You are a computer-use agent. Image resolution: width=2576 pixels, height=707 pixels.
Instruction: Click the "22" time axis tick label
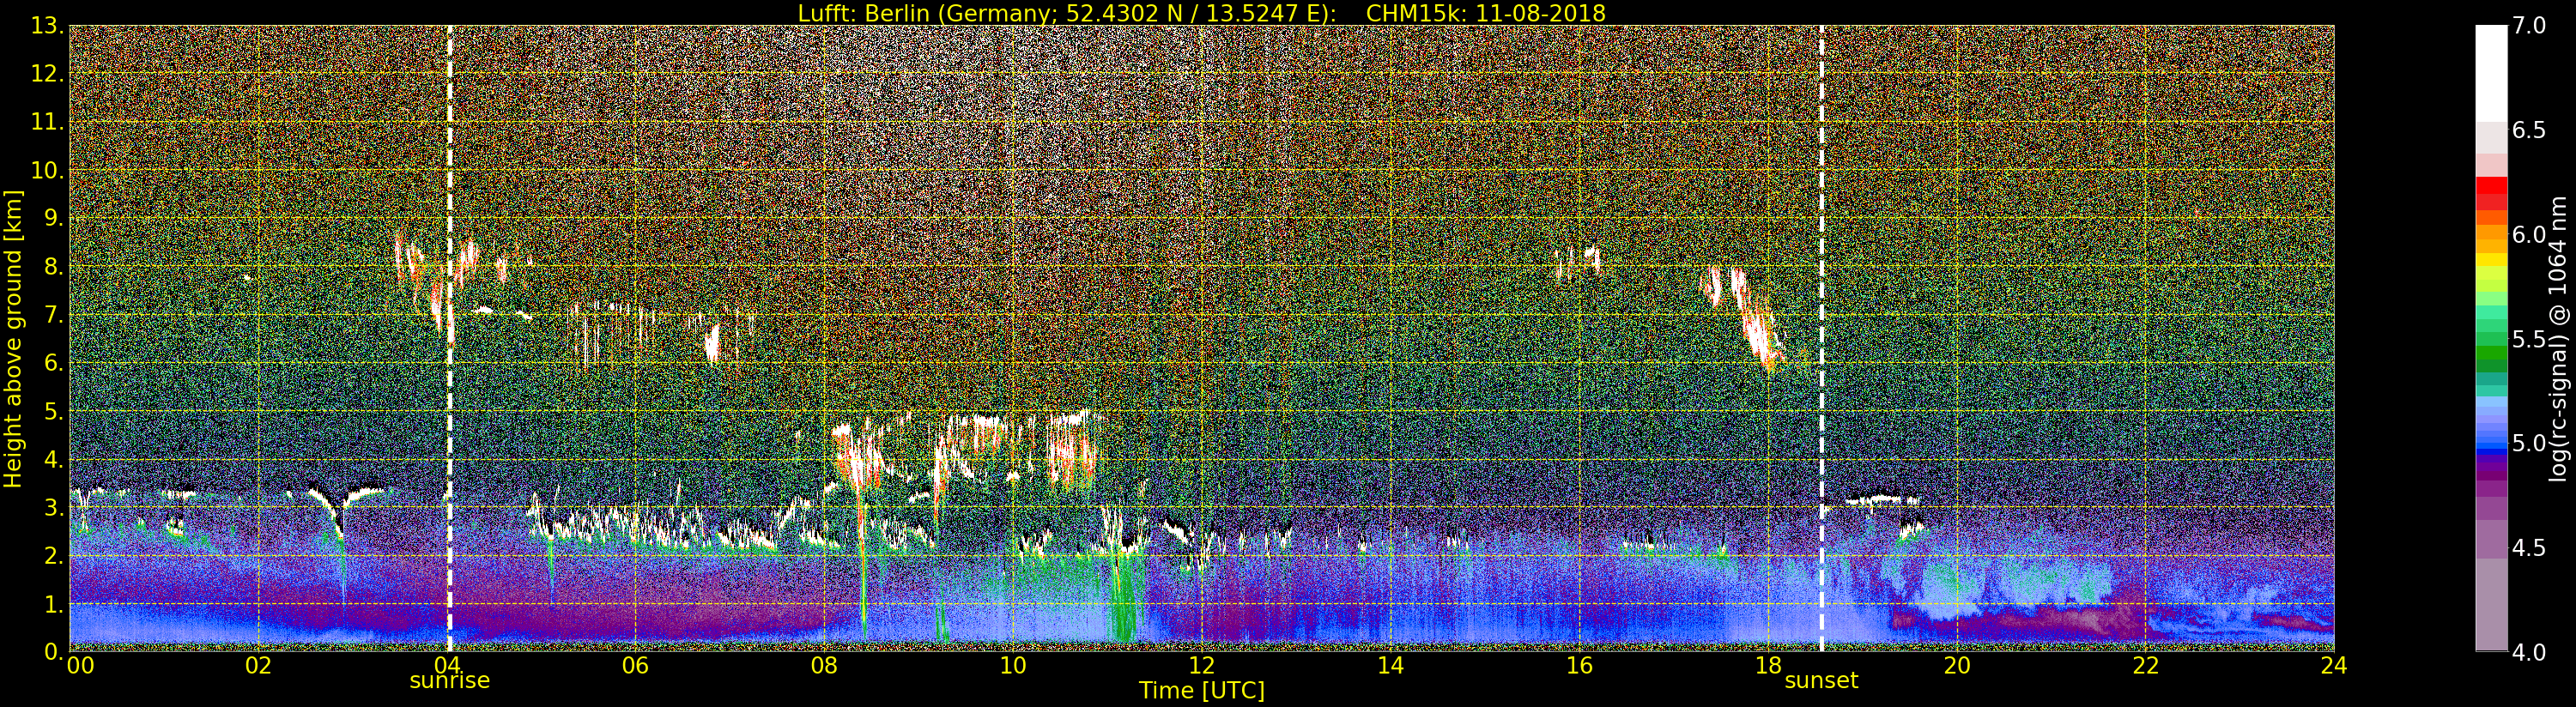2145,665
